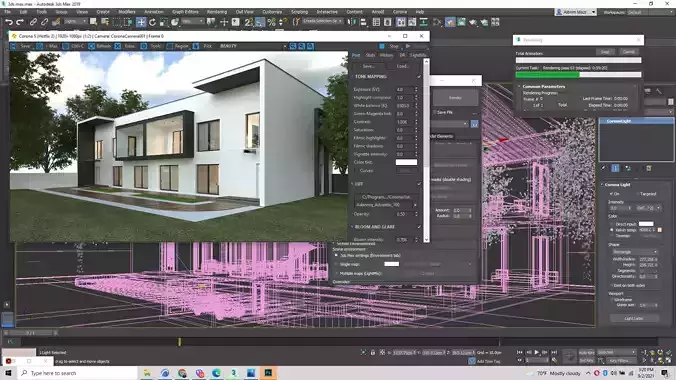Toggle the LUT section checkmark

point(419,184)
